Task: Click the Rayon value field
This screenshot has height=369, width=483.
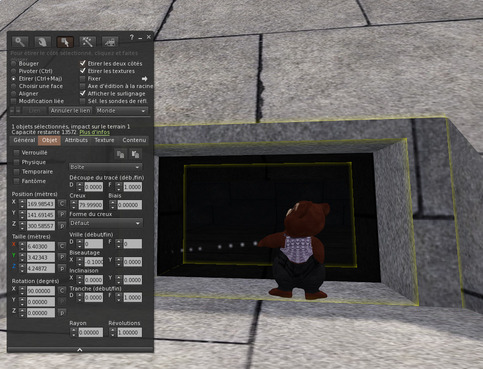Action: coord(91,332)
